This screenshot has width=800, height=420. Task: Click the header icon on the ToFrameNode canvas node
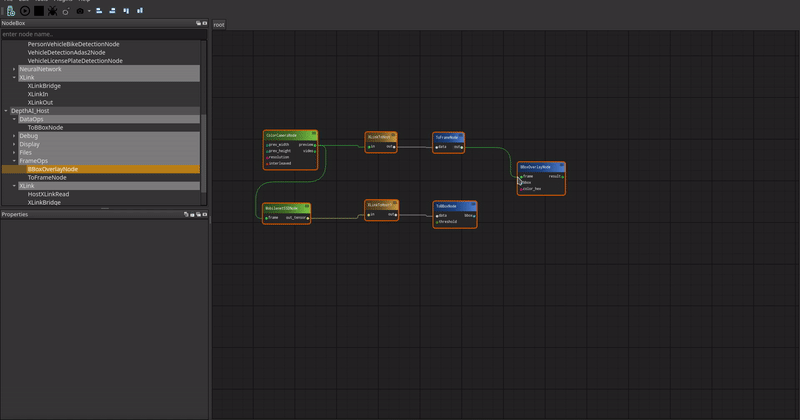coord(461,136)
